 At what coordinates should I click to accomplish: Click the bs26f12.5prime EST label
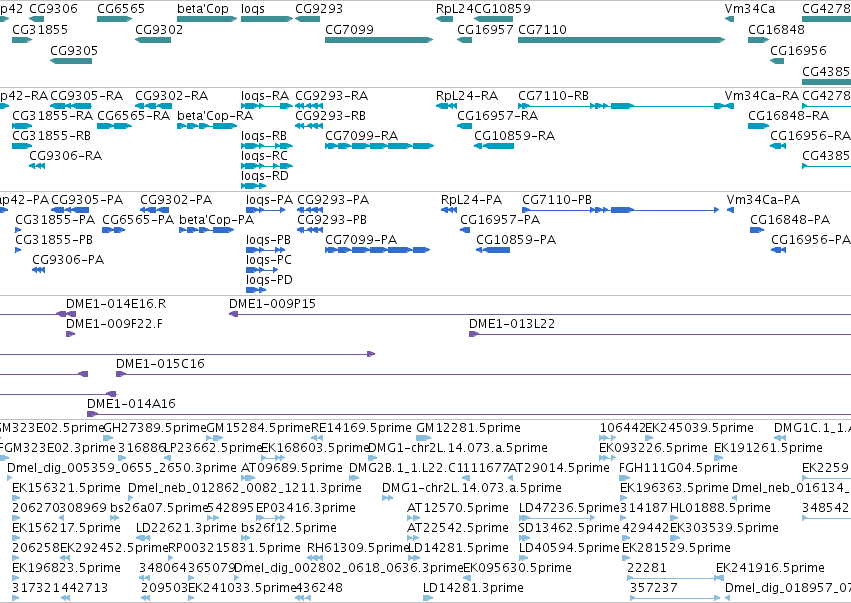(x=289, y=528)
